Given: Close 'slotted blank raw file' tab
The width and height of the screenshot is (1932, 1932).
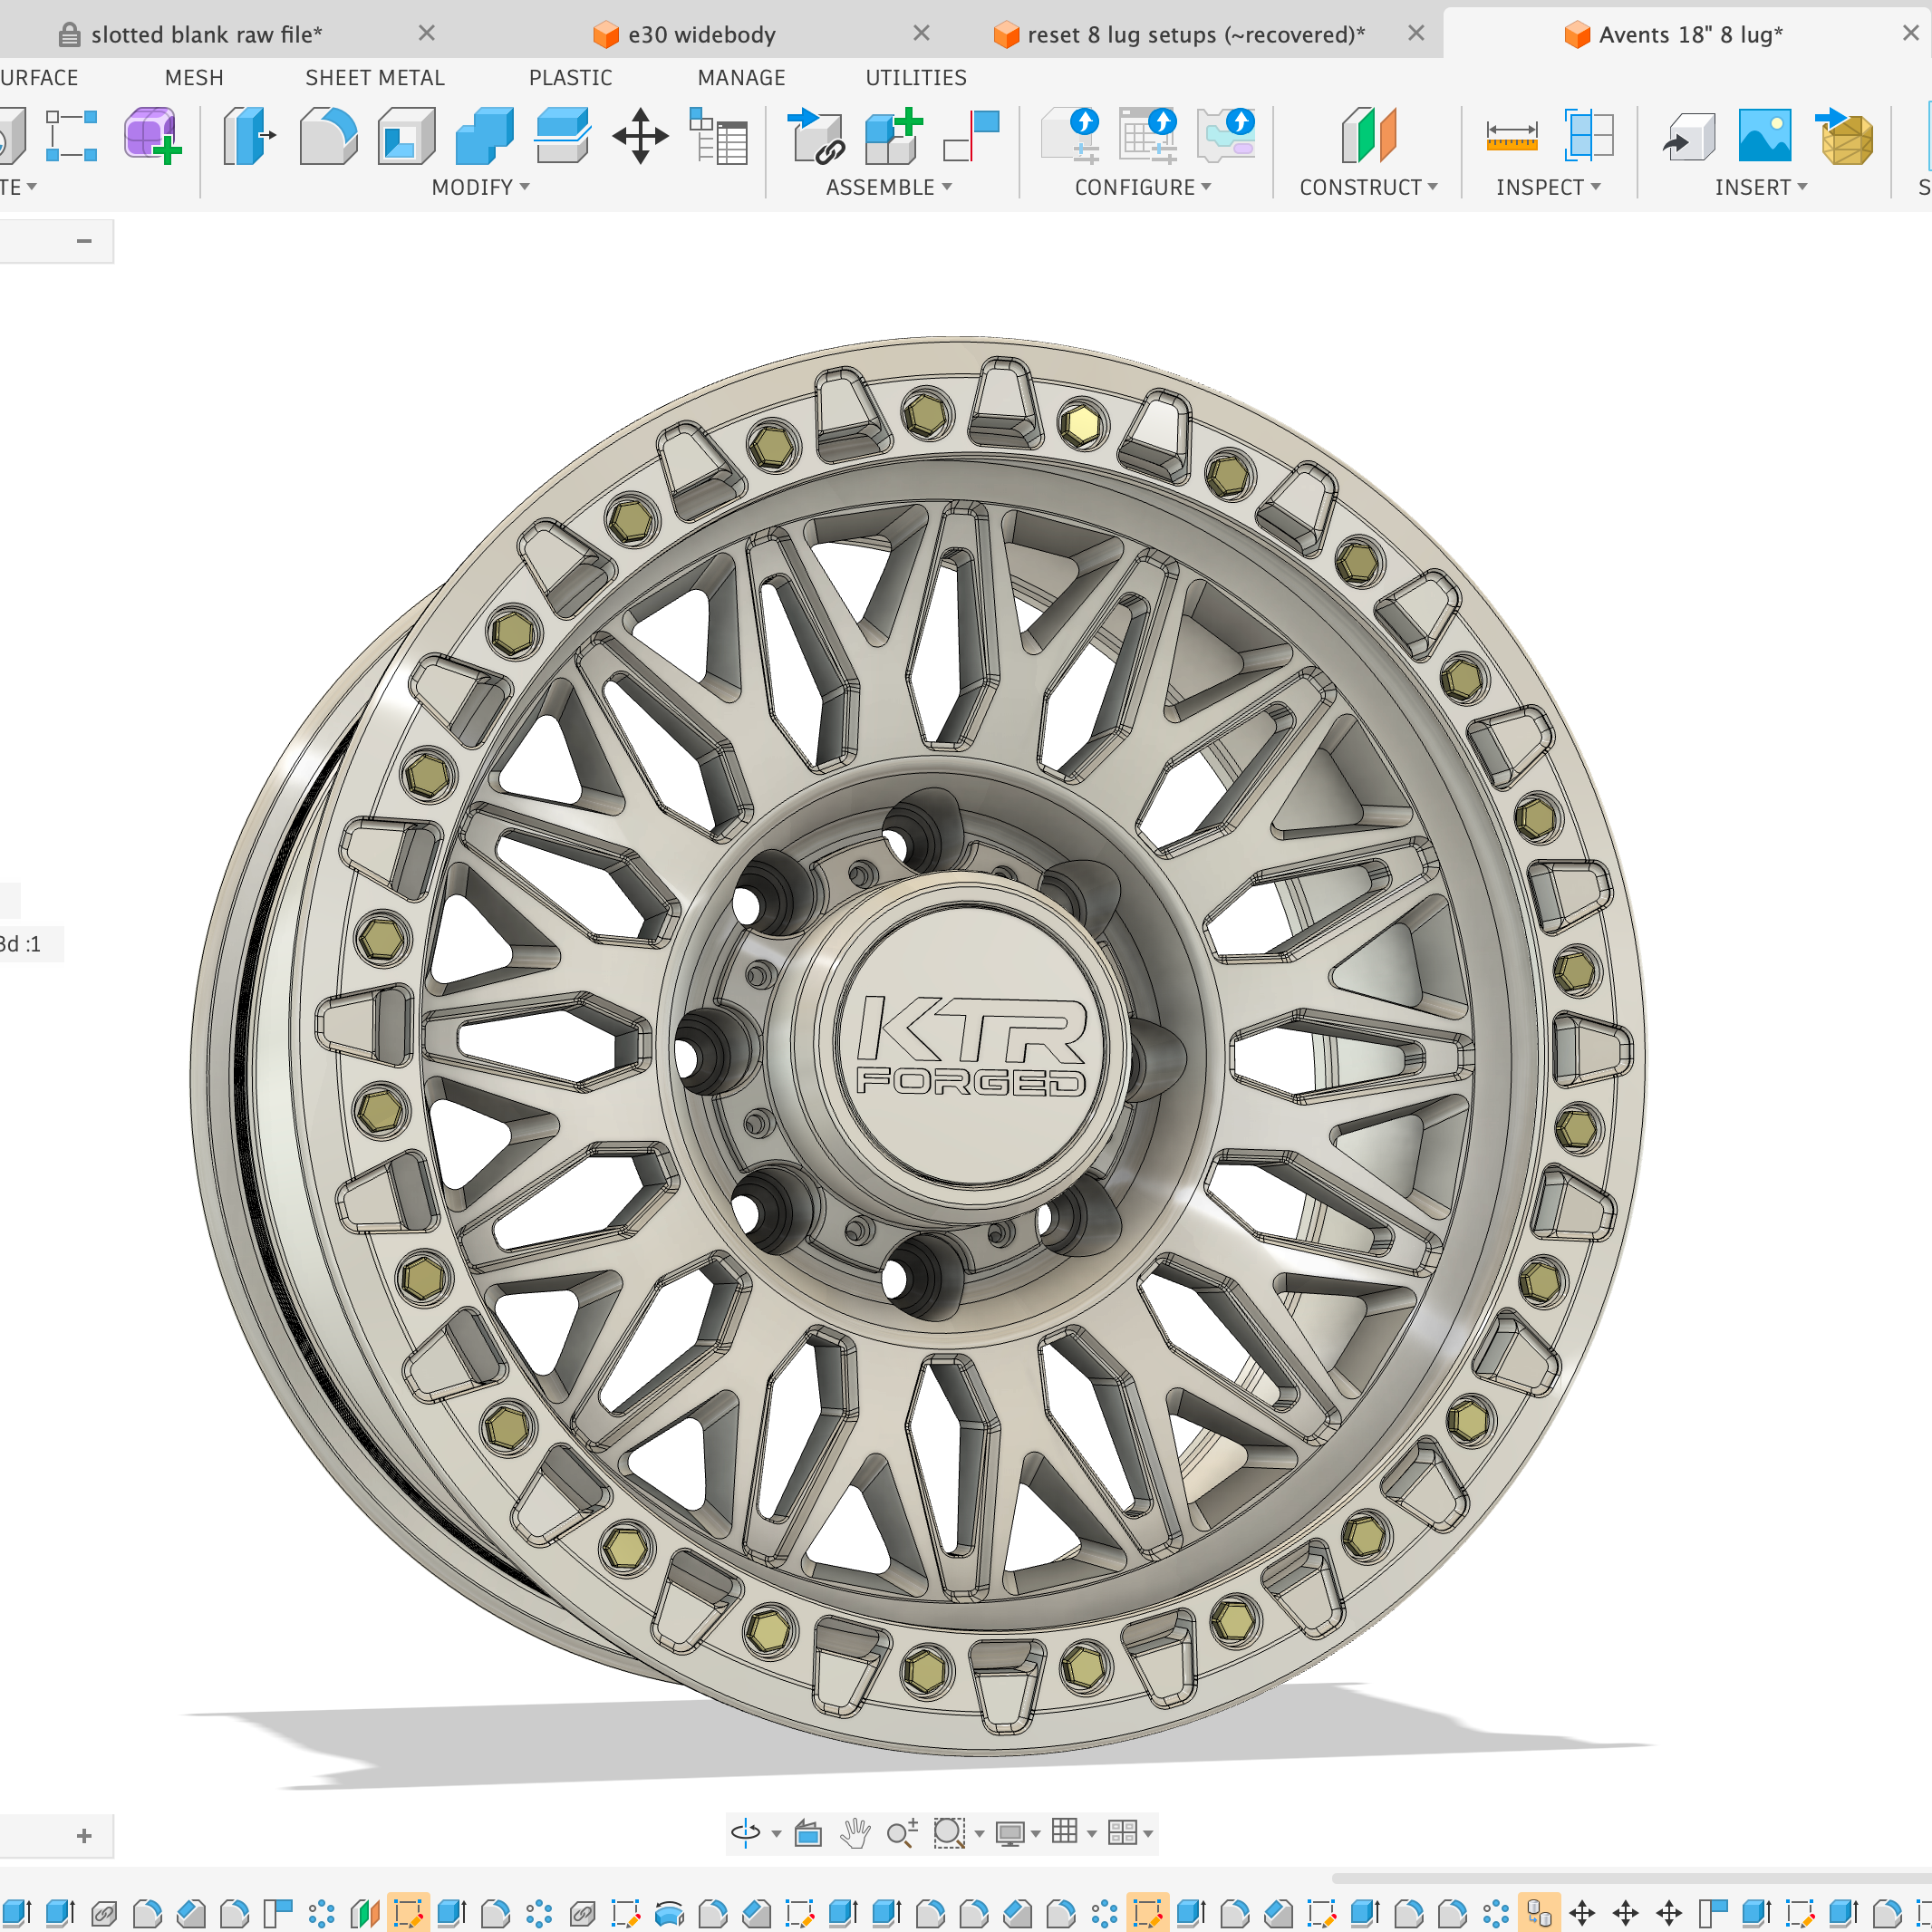Looking at the screenshot, I should [x=426, y=33].
